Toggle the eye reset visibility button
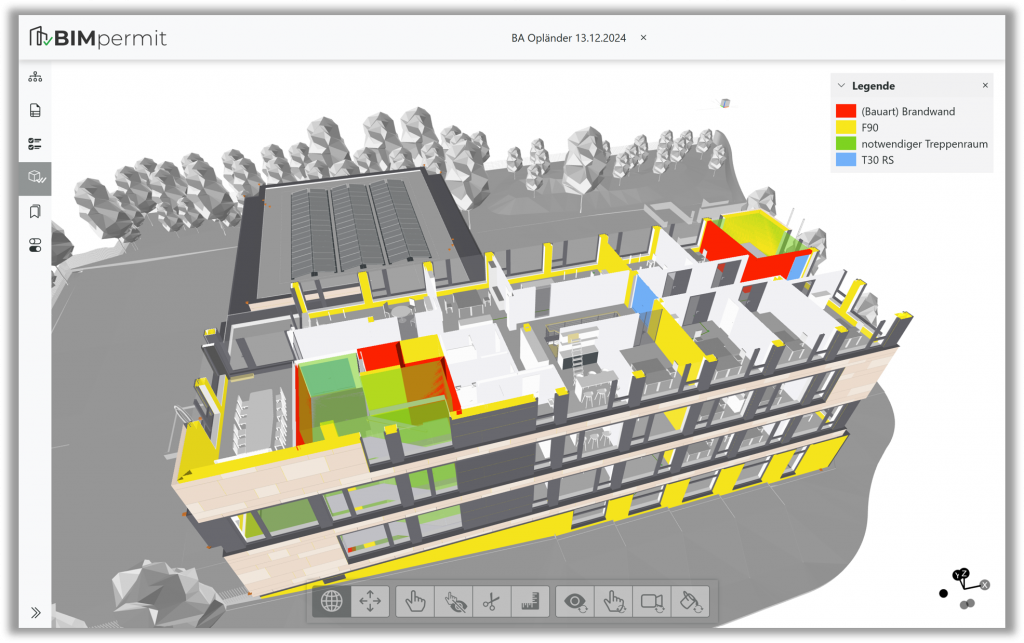This screenshot has width=1024, height=643. (x=575, y=601)
